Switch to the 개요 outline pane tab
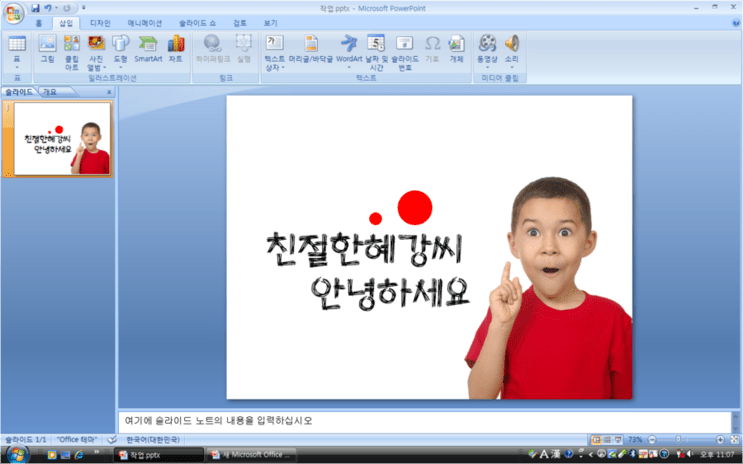The image size is (743, 464). click(50, 92)
